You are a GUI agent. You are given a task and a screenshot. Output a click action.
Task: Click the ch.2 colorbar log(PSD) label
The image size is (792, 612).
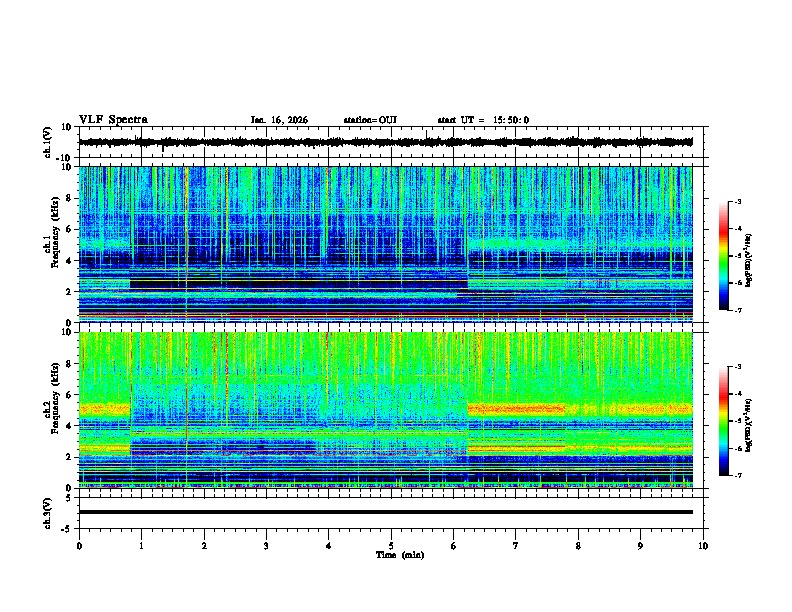748,425
